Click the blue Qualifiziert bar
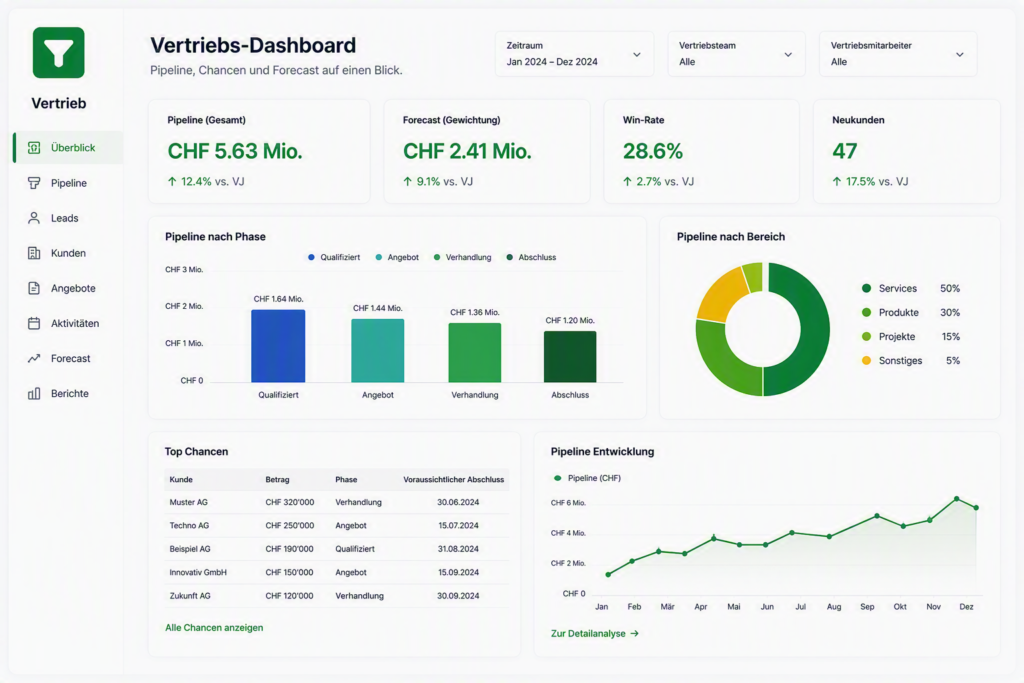The width and height of the screenshot is (1024, 683). click(278, 346)
